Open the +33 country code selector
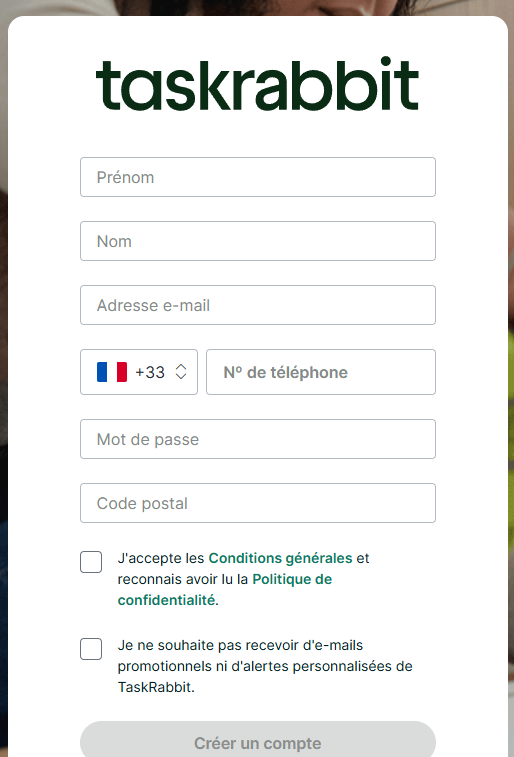 (139, 372)
